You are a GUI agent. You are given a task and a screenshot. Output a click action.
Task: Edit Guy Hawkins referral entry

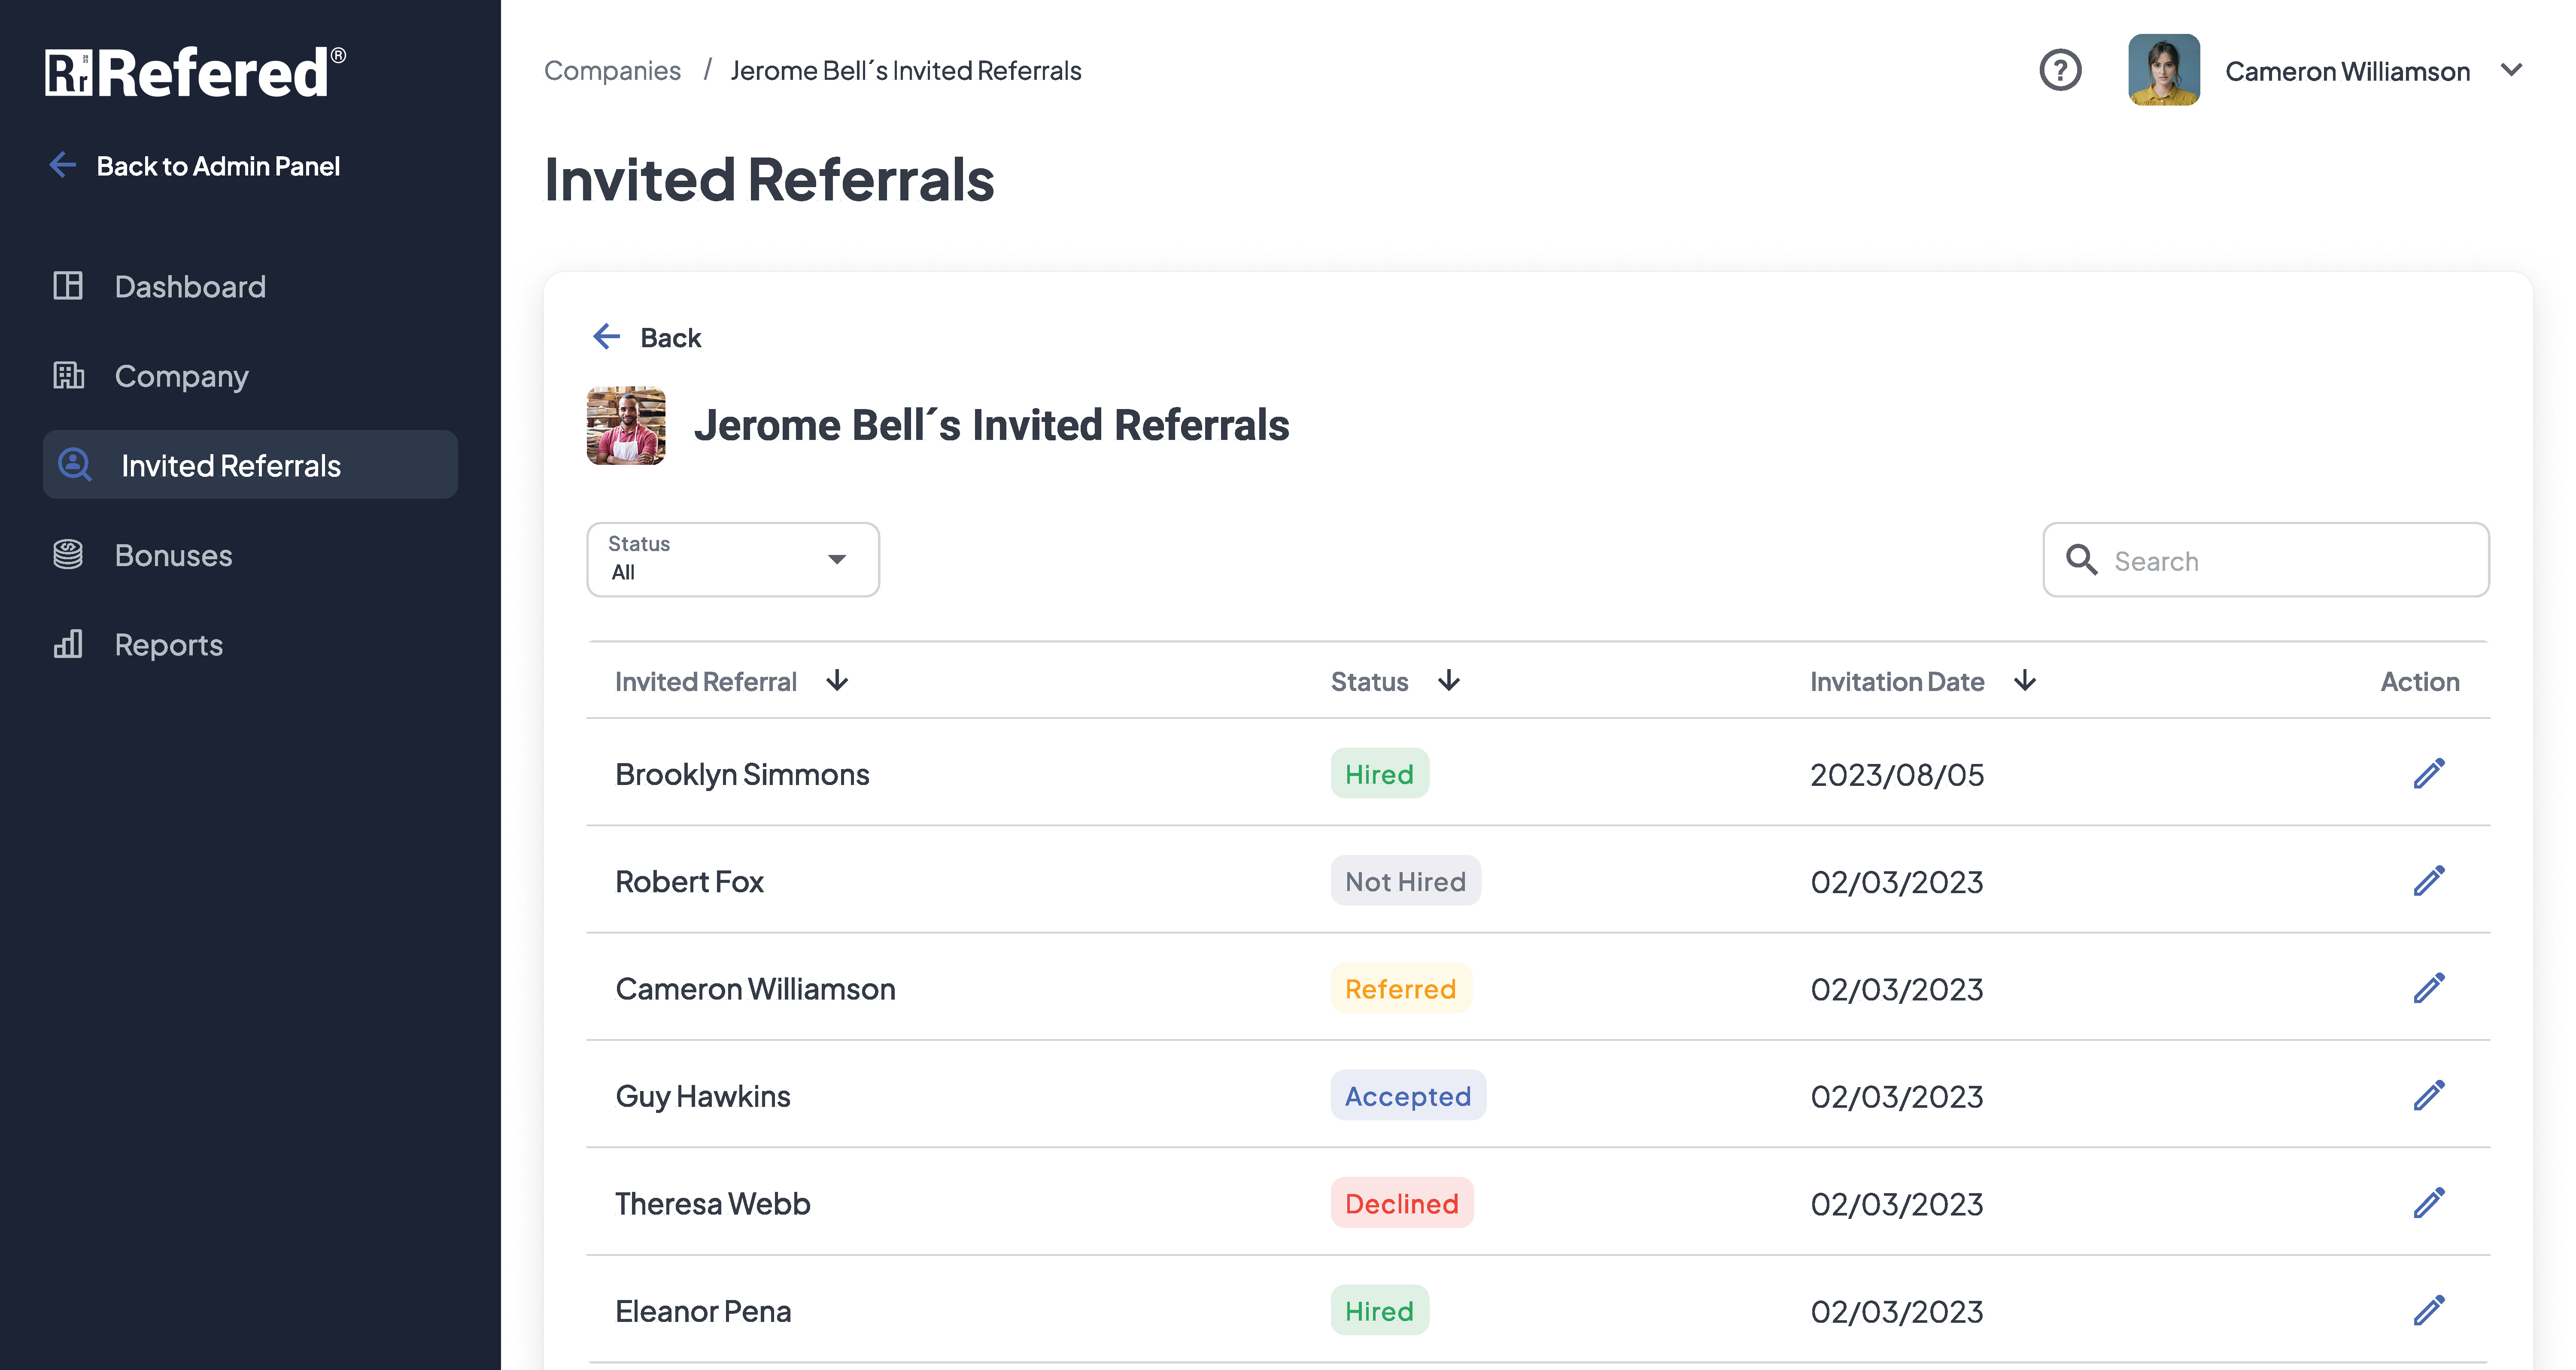pyautogui.click(x=2429, y=1096)
